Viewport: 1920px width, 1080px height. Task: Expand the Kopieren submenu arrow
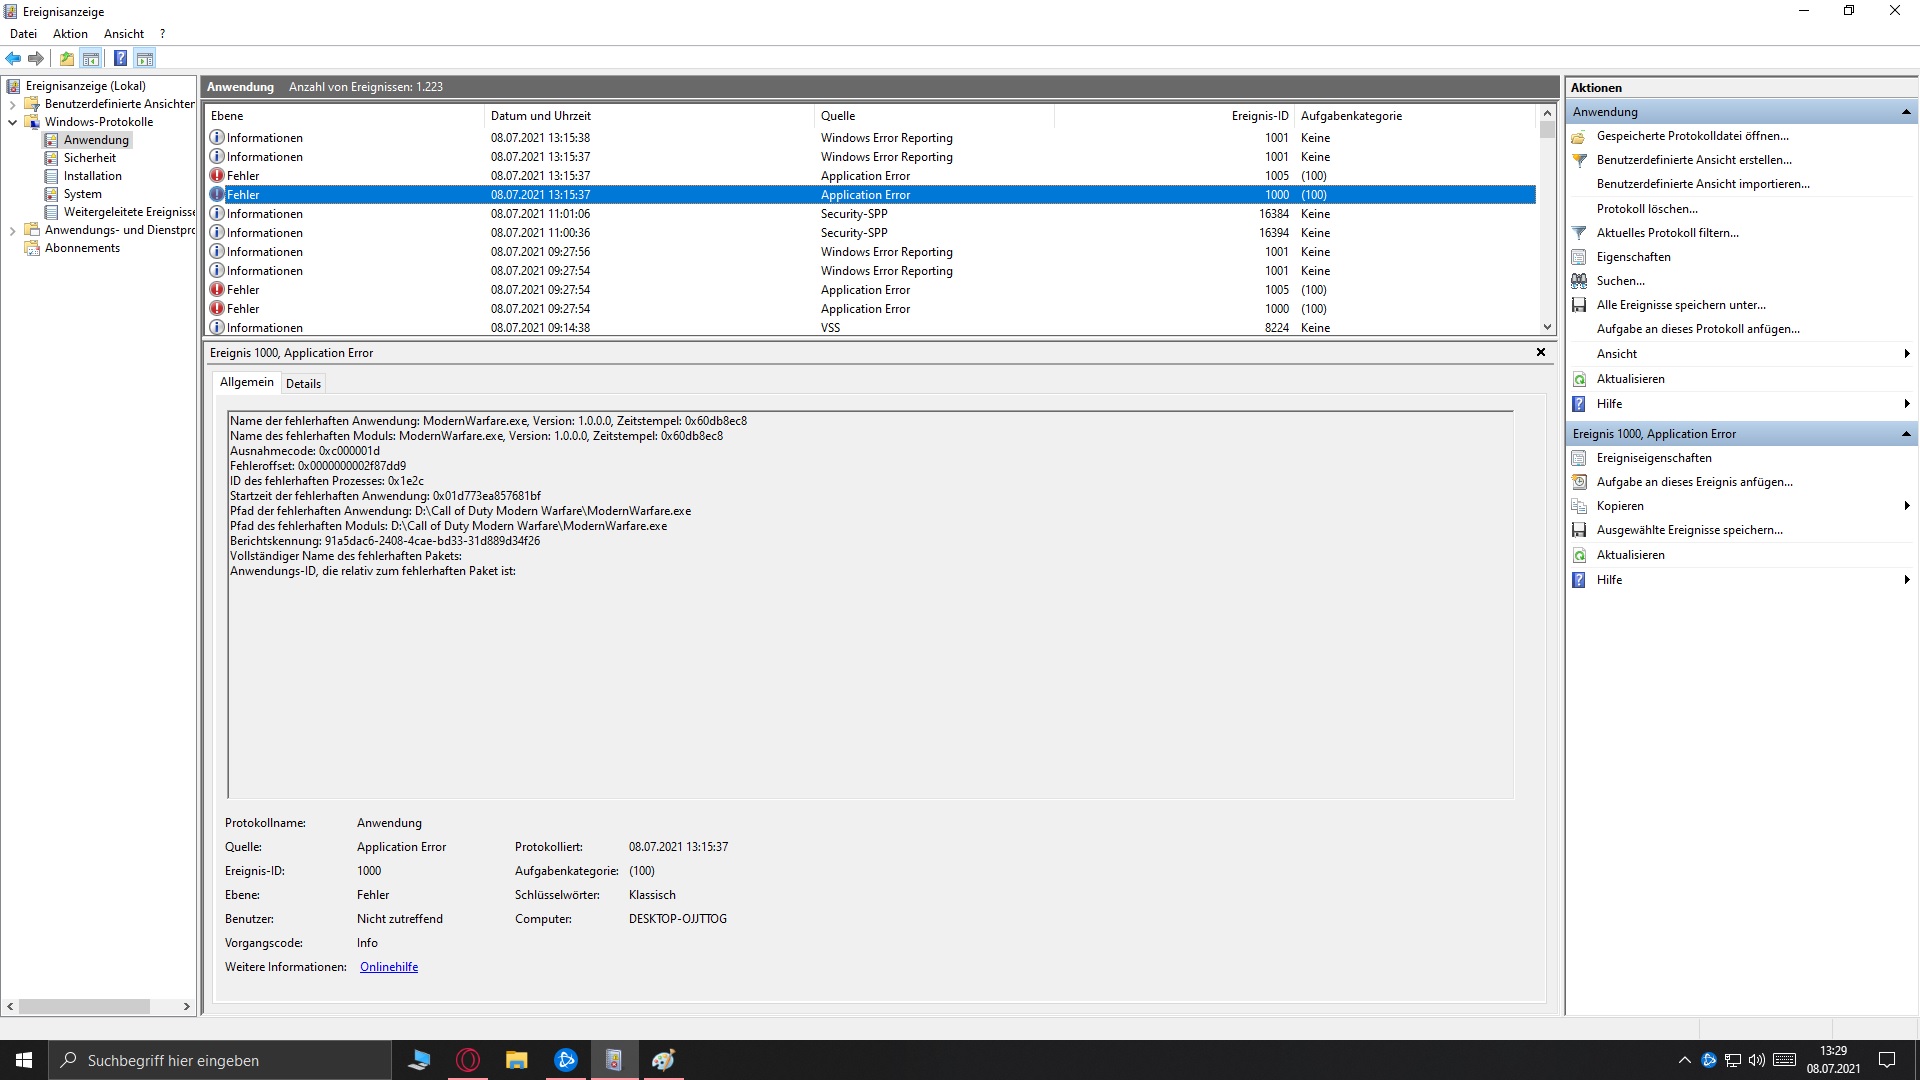(1906, 506)
